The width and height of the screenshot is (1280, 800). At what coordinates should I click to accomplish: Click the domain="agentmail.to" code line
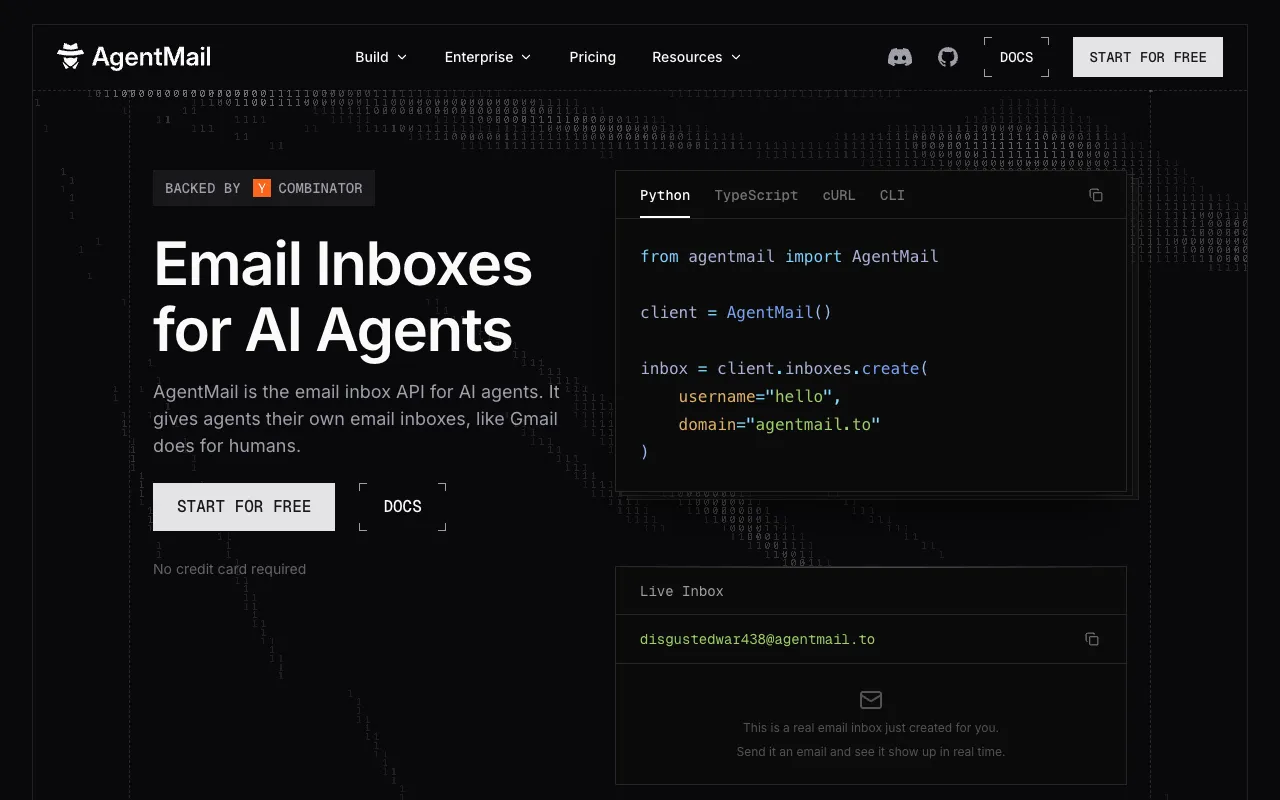pos(779,424)
